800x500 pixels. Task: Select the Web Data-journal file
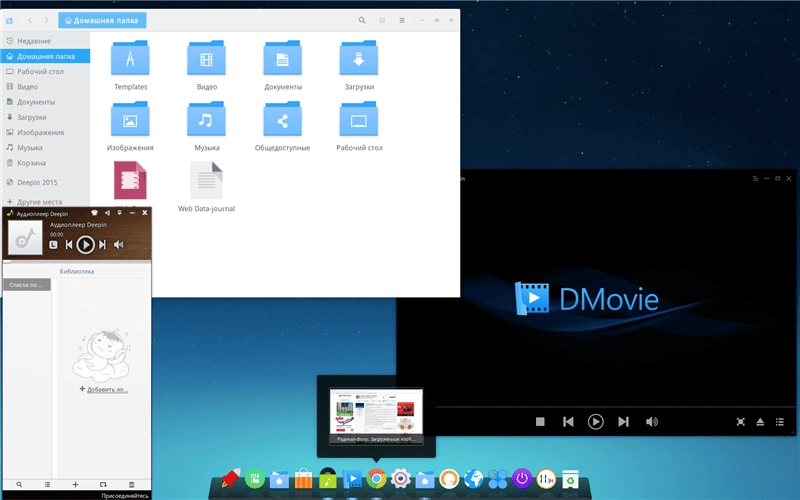(x=206, y=187)
